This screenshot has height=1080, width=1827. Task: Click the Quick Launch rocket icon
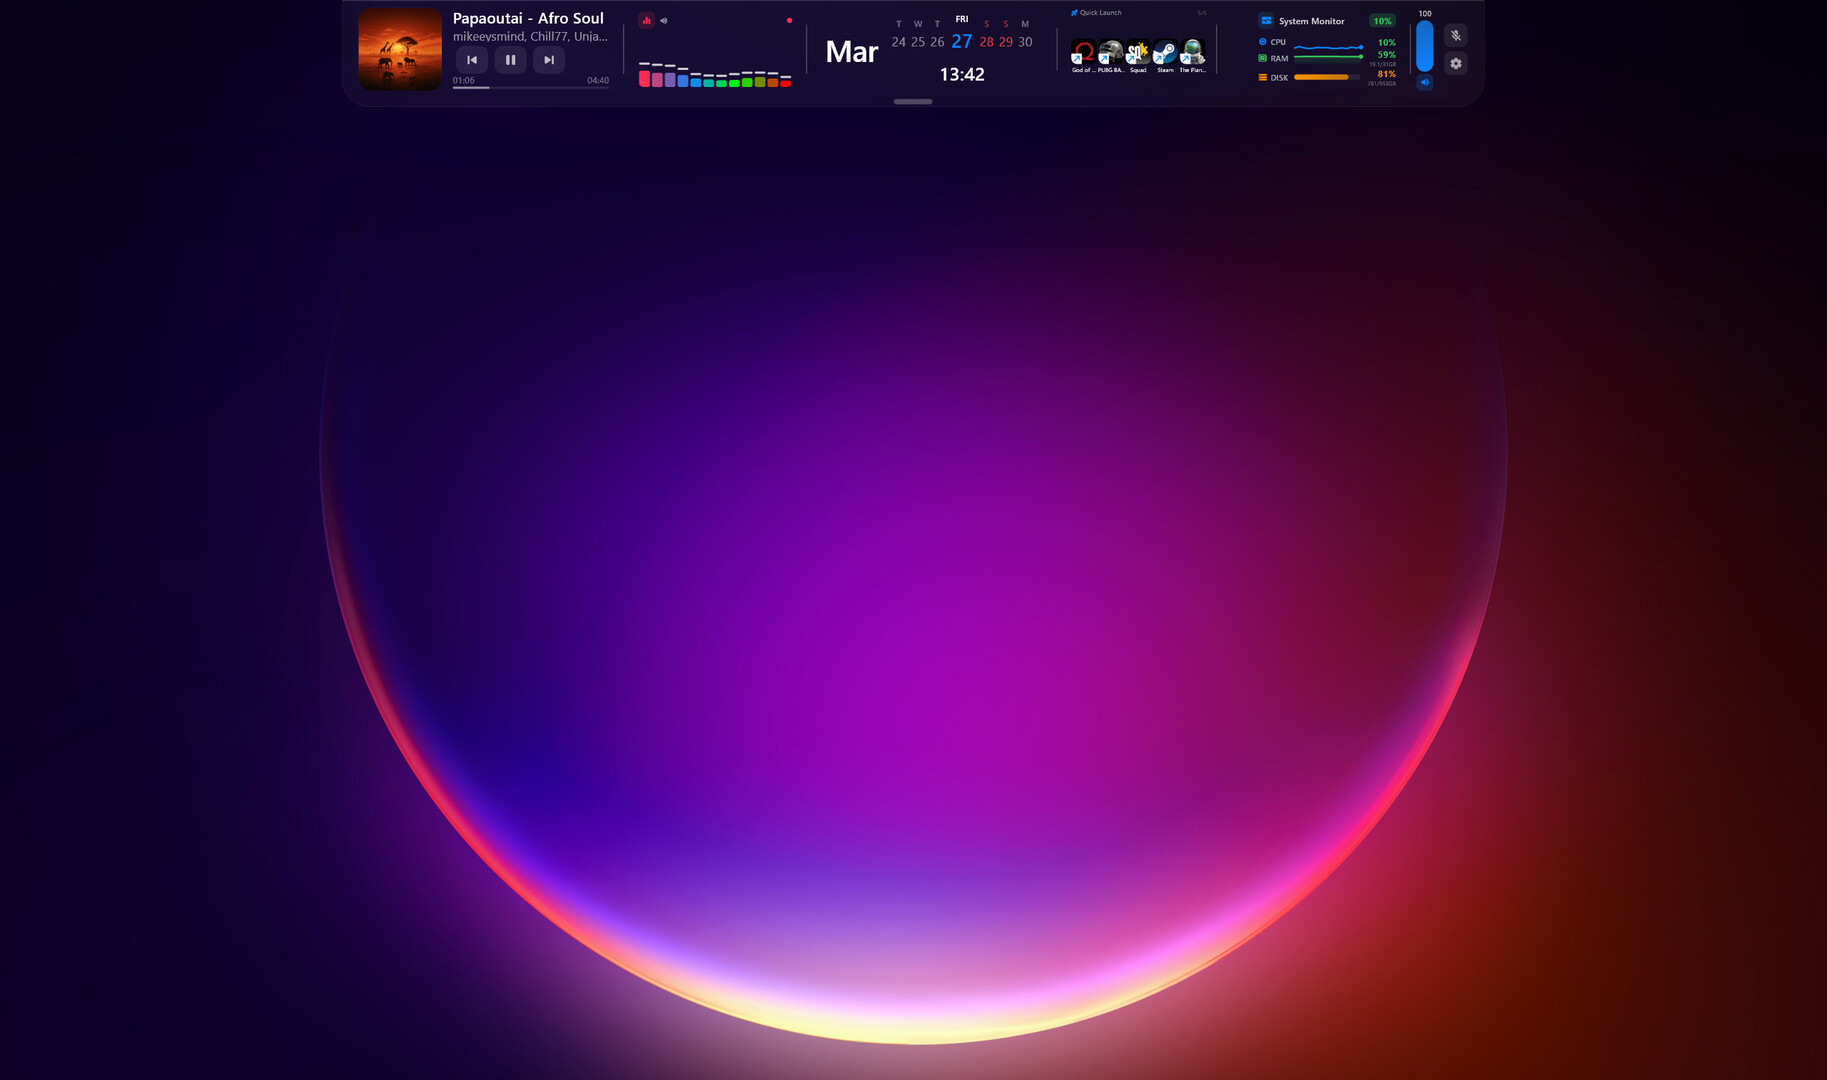(x=1074, y=13)
